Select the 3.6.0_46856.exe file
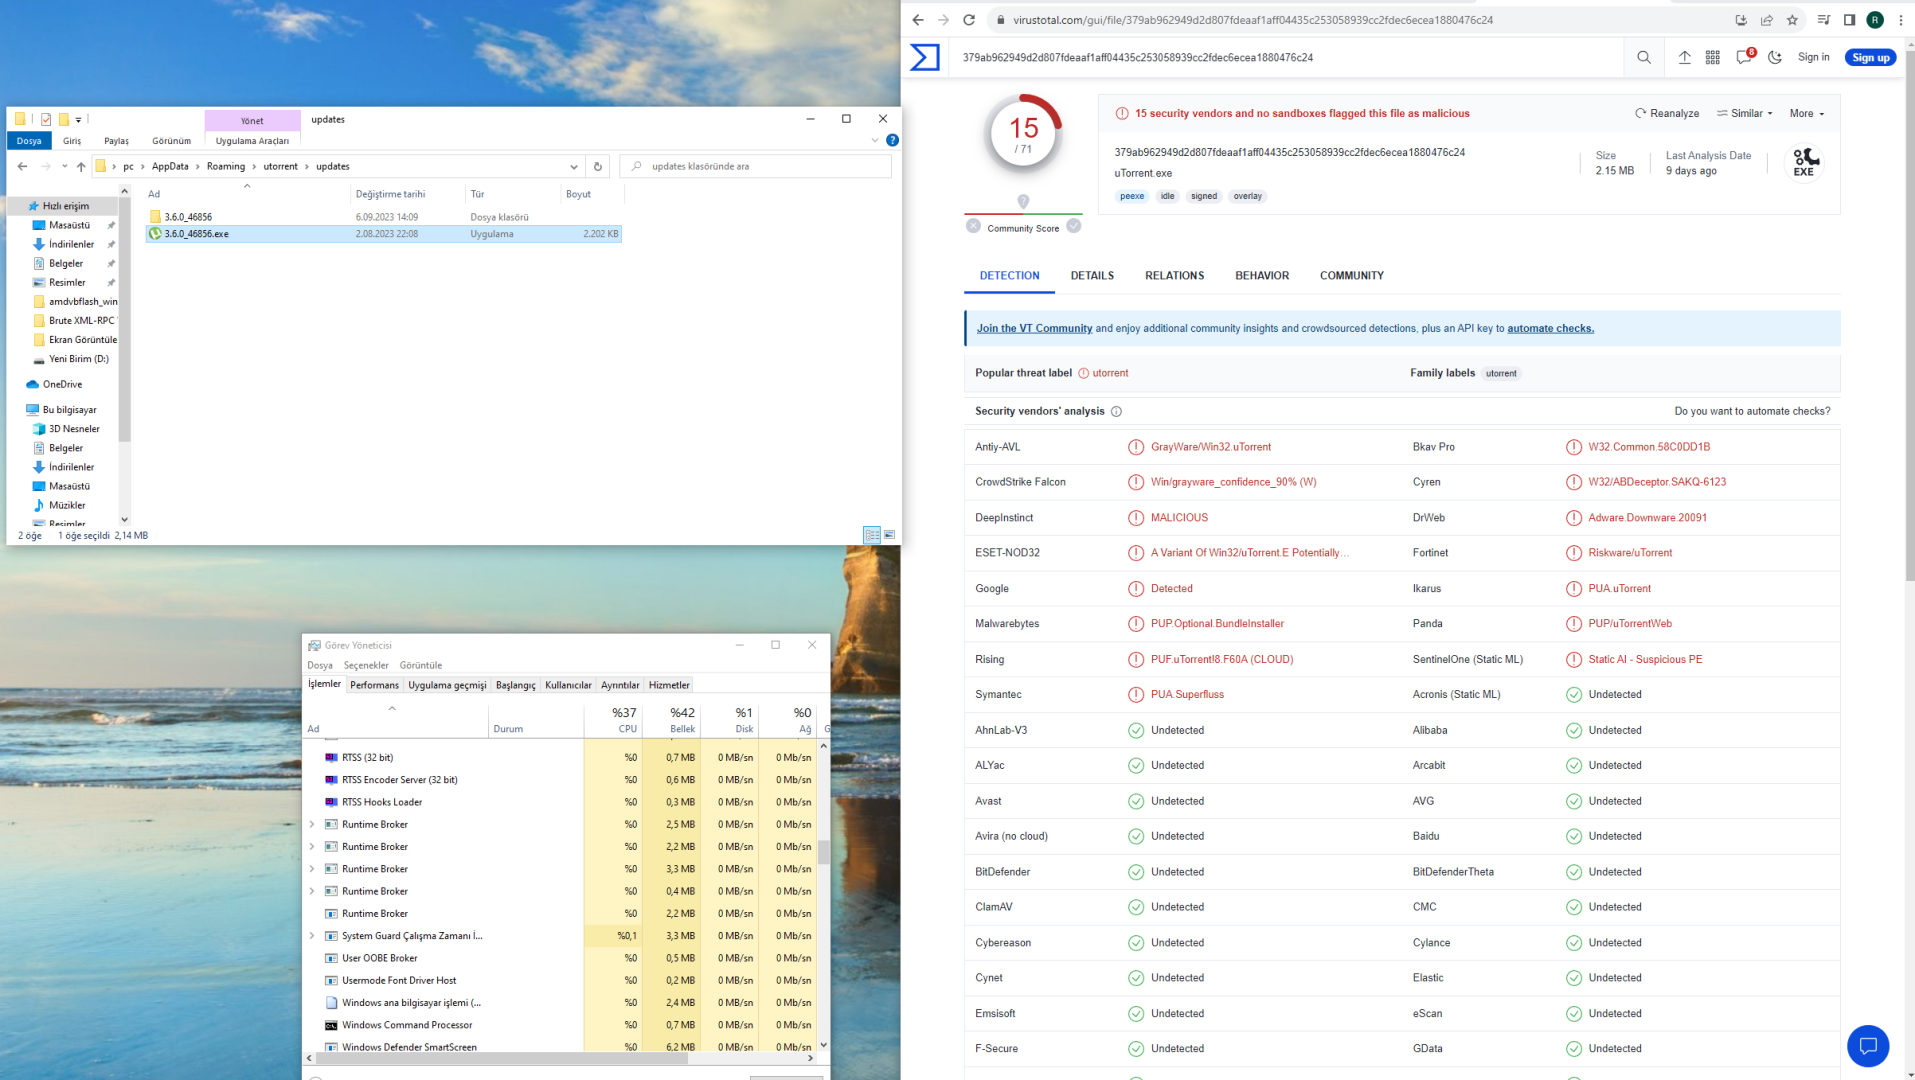1915x1080 pixels. [x=384, y=234]
